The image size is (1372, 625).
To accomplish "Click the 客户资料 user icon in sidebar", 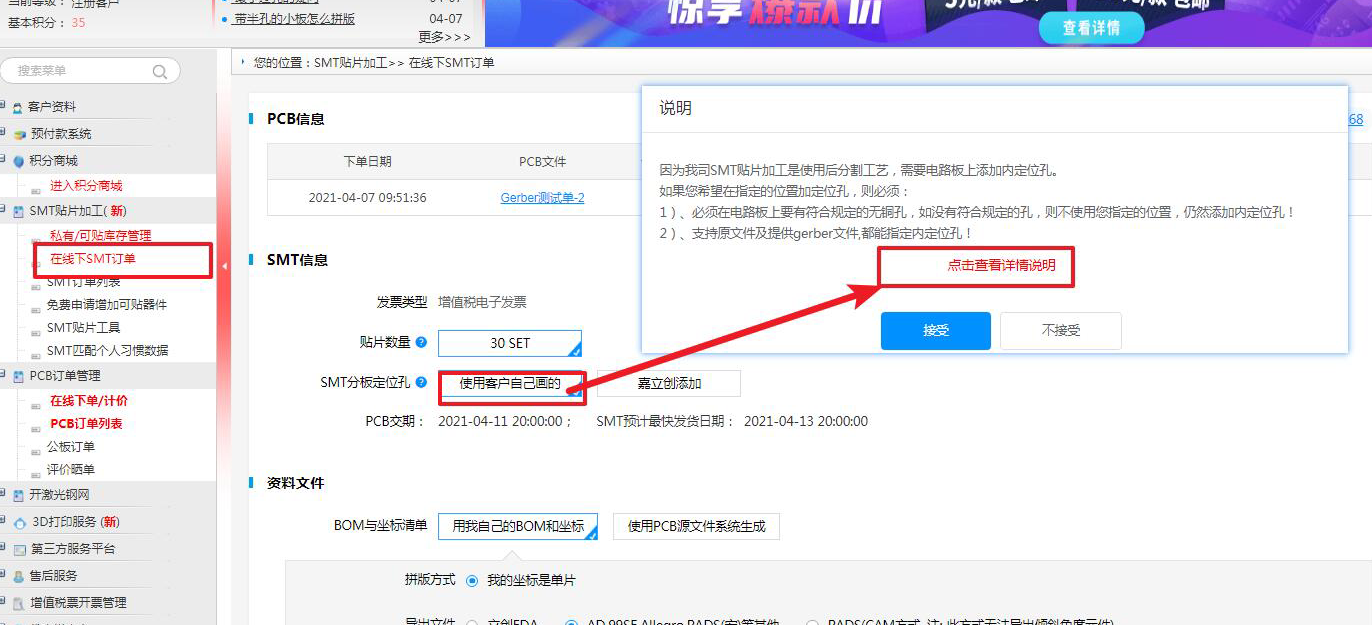I will tap(18, 107).
